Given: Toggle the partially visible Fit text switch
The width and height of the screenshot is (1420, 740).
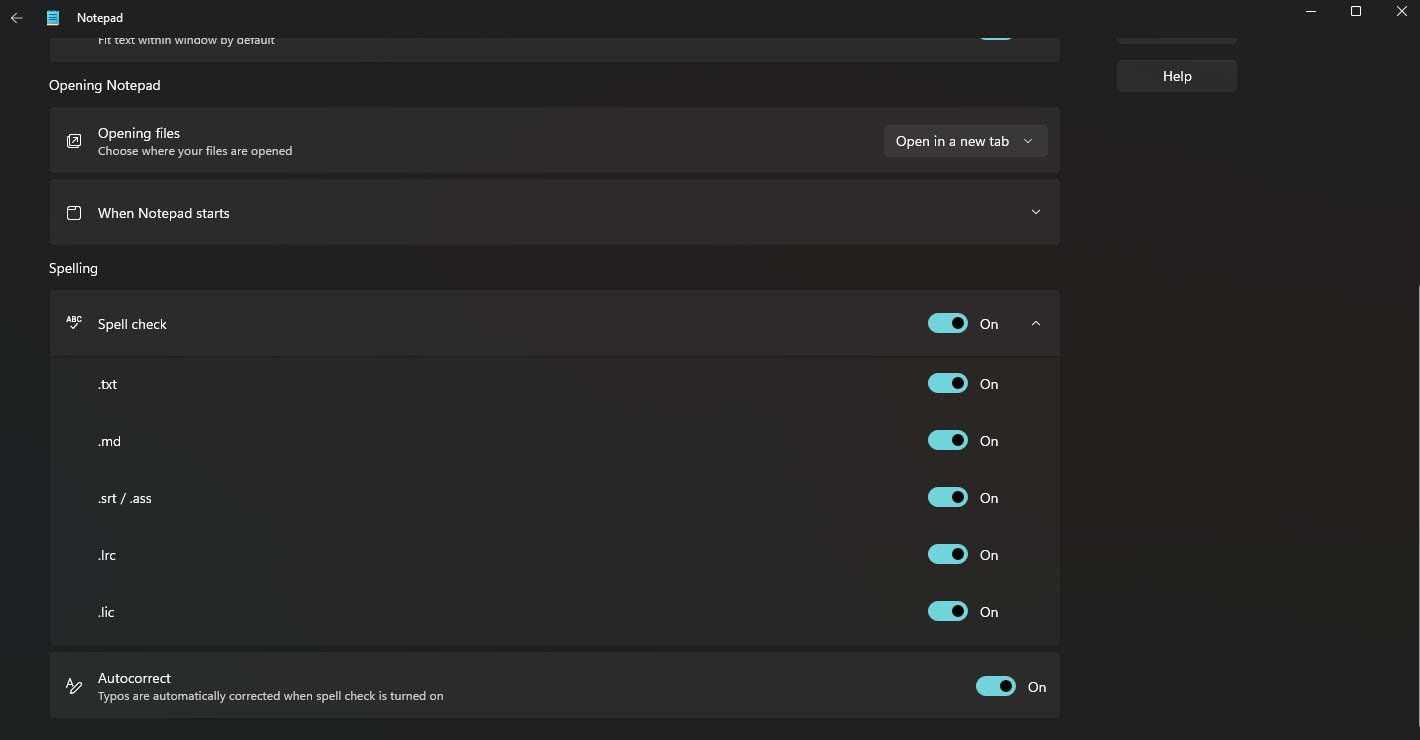Looking at the screenshot, I should click(996, 36).
